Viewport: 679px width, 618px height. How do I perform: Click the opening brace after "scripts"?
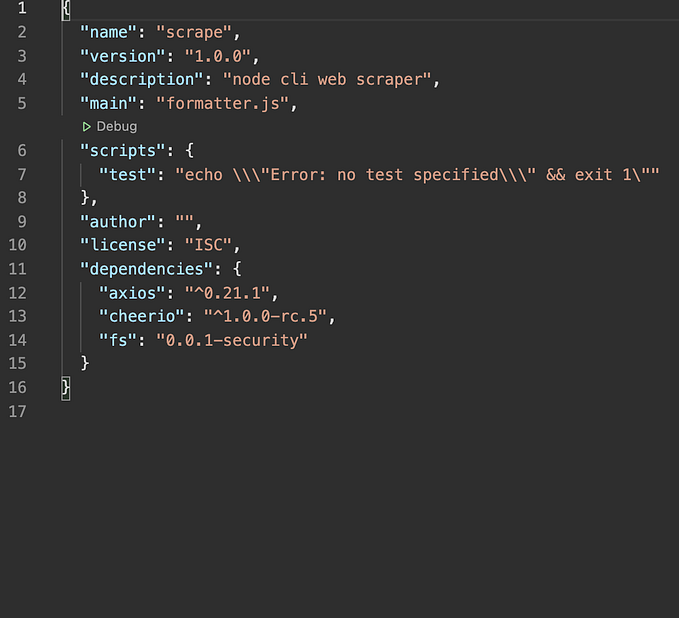(x=189, y=151)
